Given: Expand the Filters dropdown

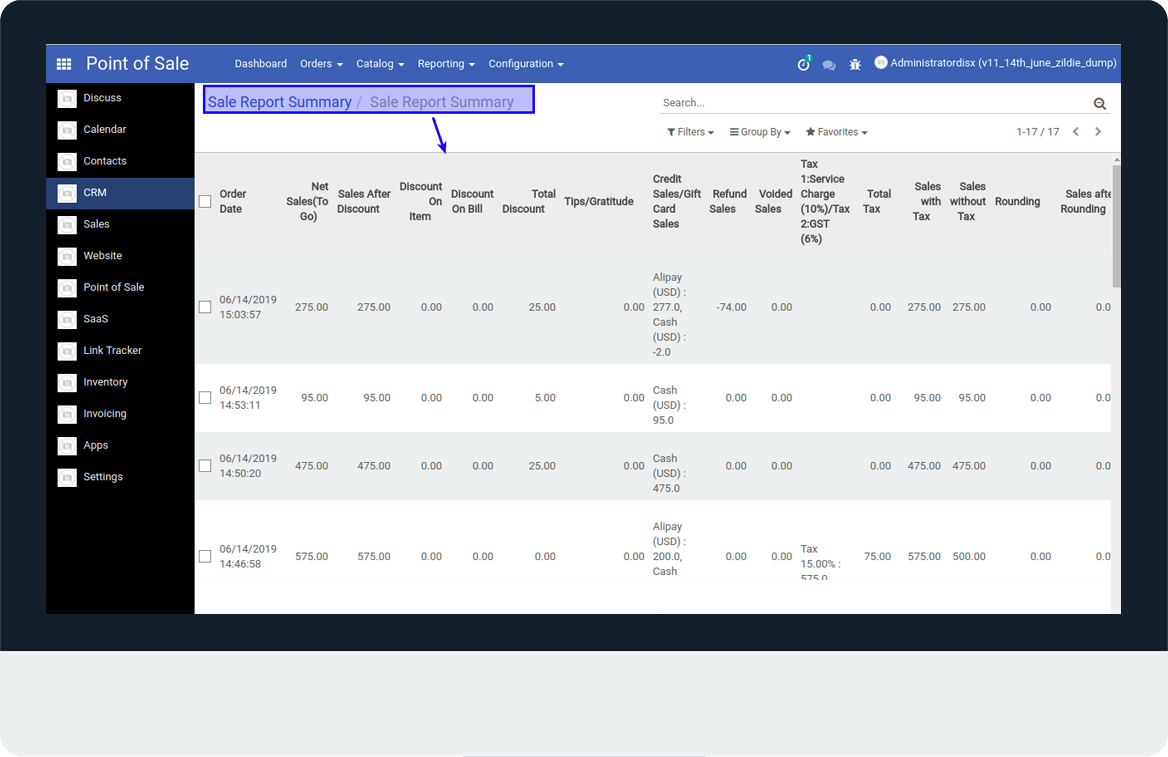Looking at the screenshot, I should point(691,132).
